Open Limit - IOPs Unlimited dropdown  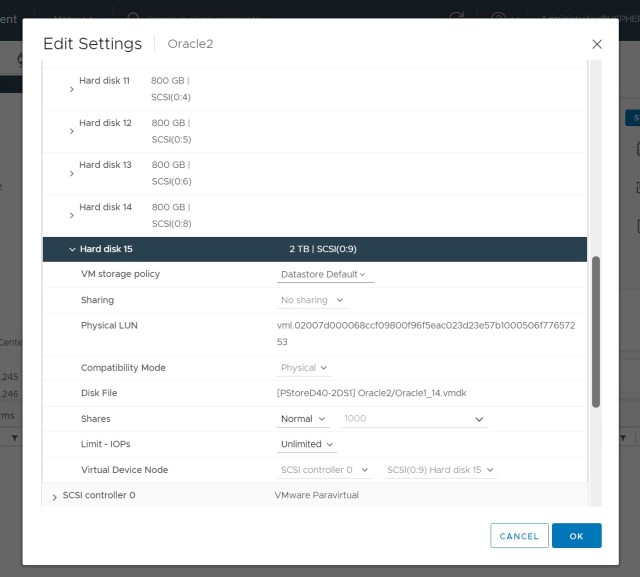pos(307,444)
